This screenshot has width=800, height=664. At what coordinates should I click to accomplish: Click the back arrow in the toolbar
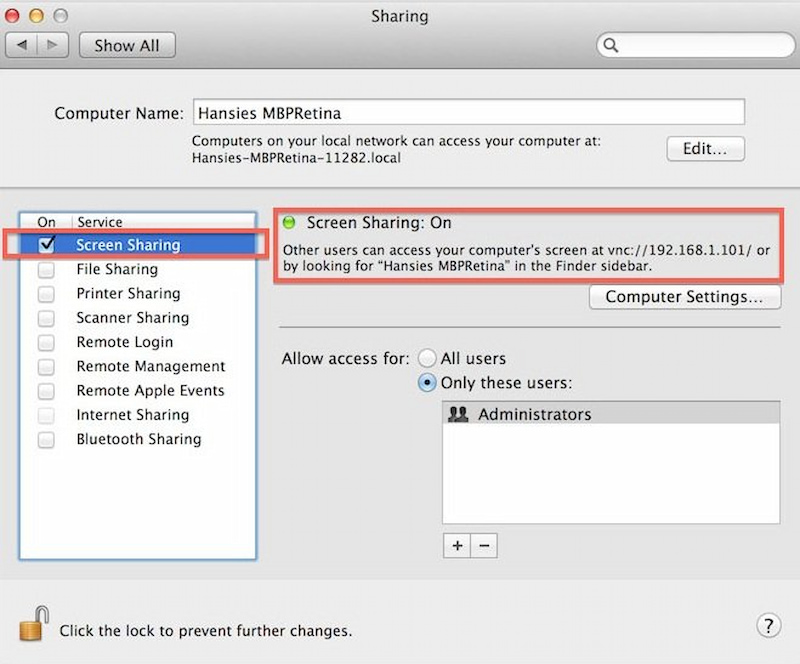21,45
